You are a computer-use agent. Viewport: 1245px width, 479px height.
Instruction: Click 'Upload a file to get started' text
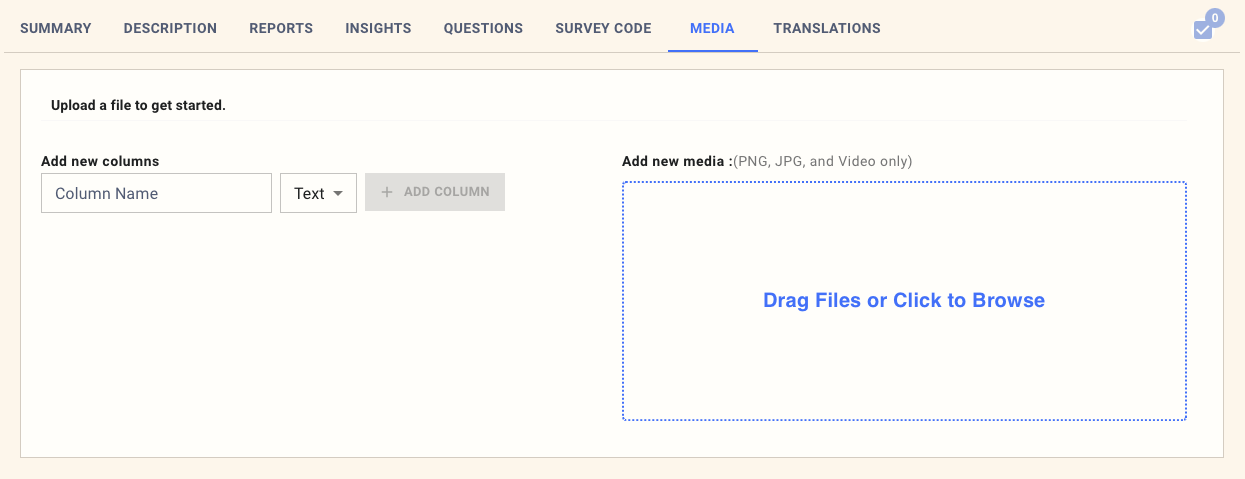(x=138, y=105)
